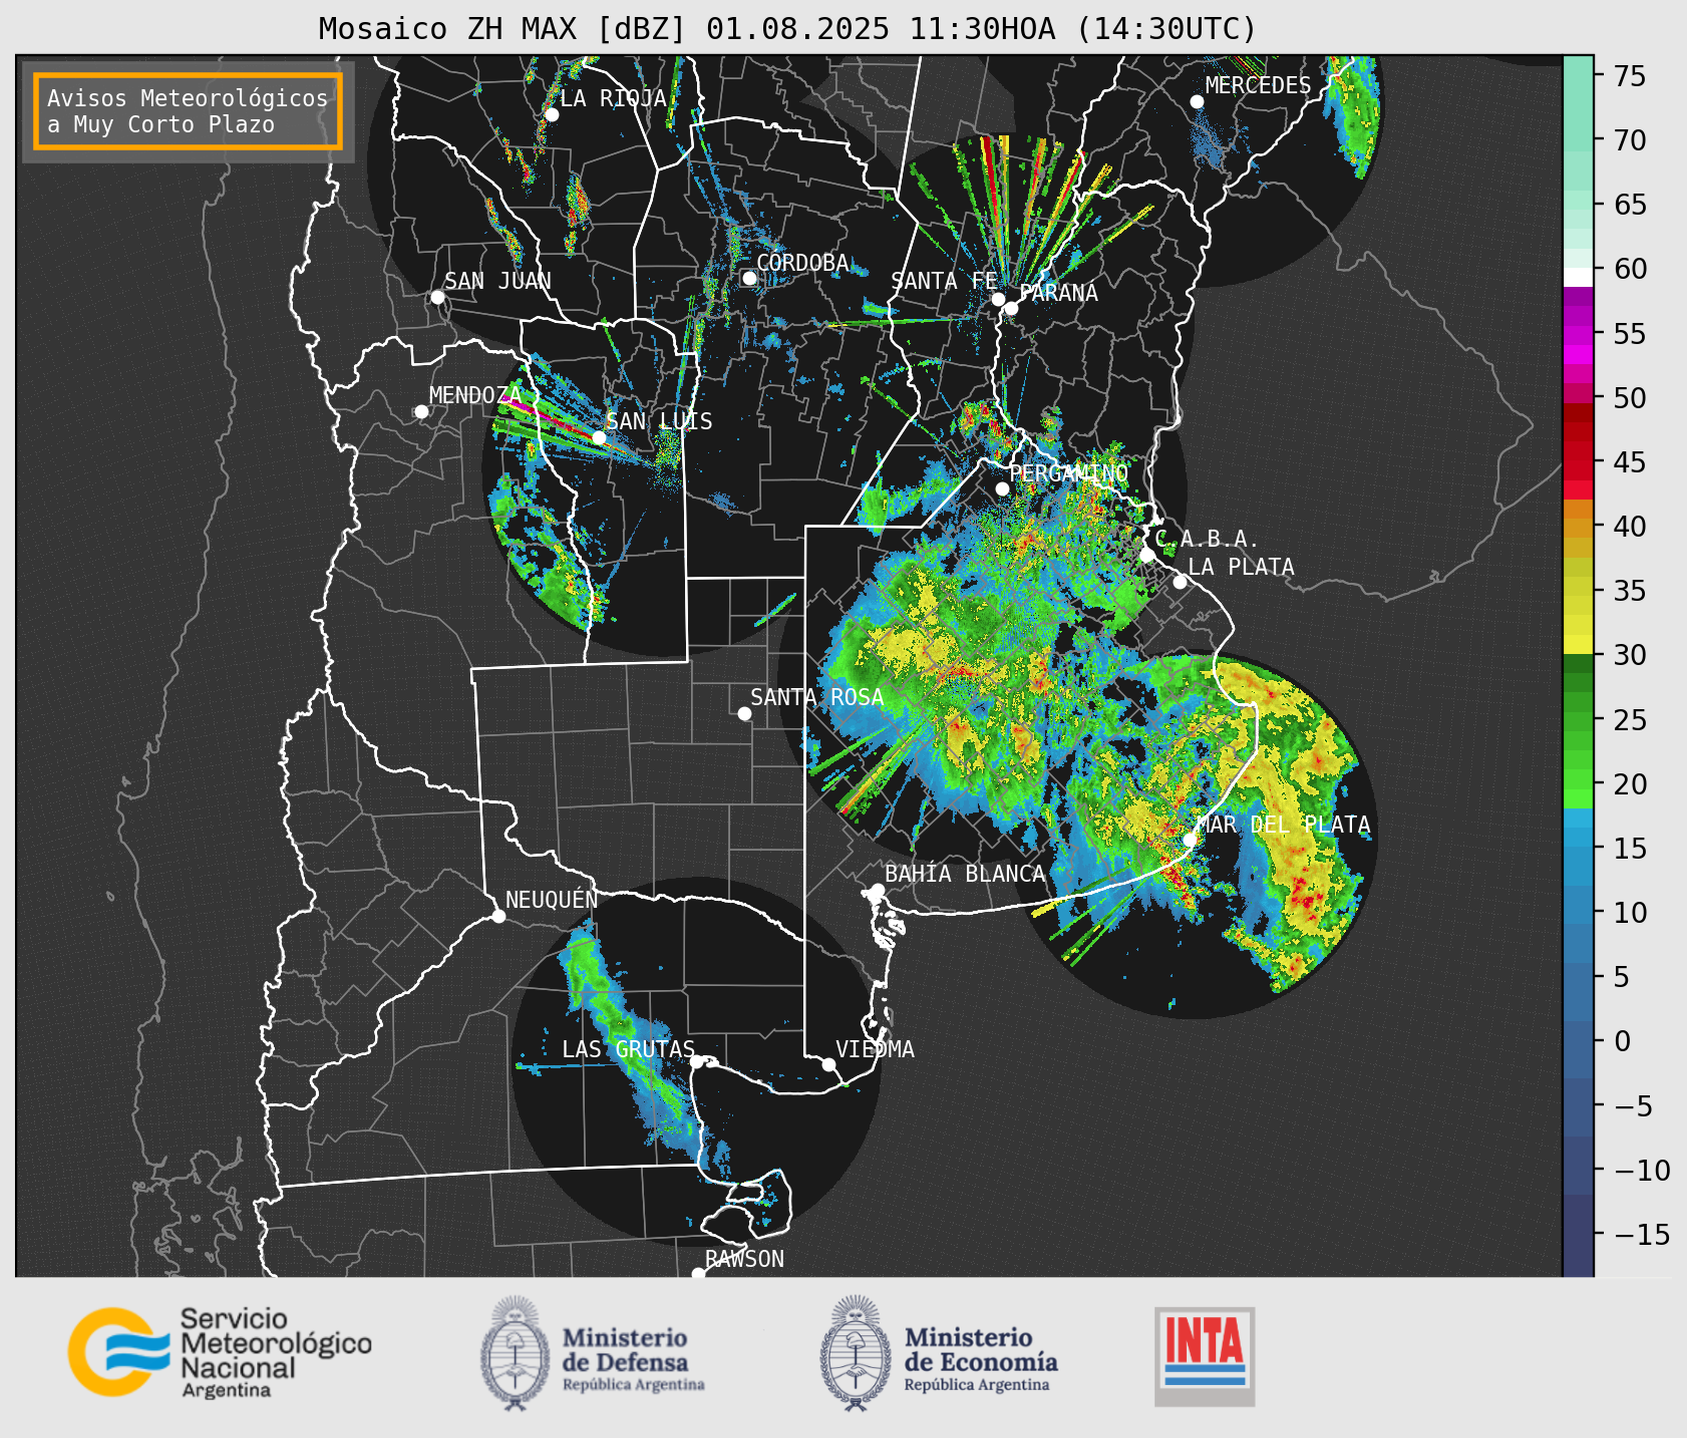Click the magenta 55 dBZ band on color scale
Screen dimensions: 1687x1438
point(1578,334)
